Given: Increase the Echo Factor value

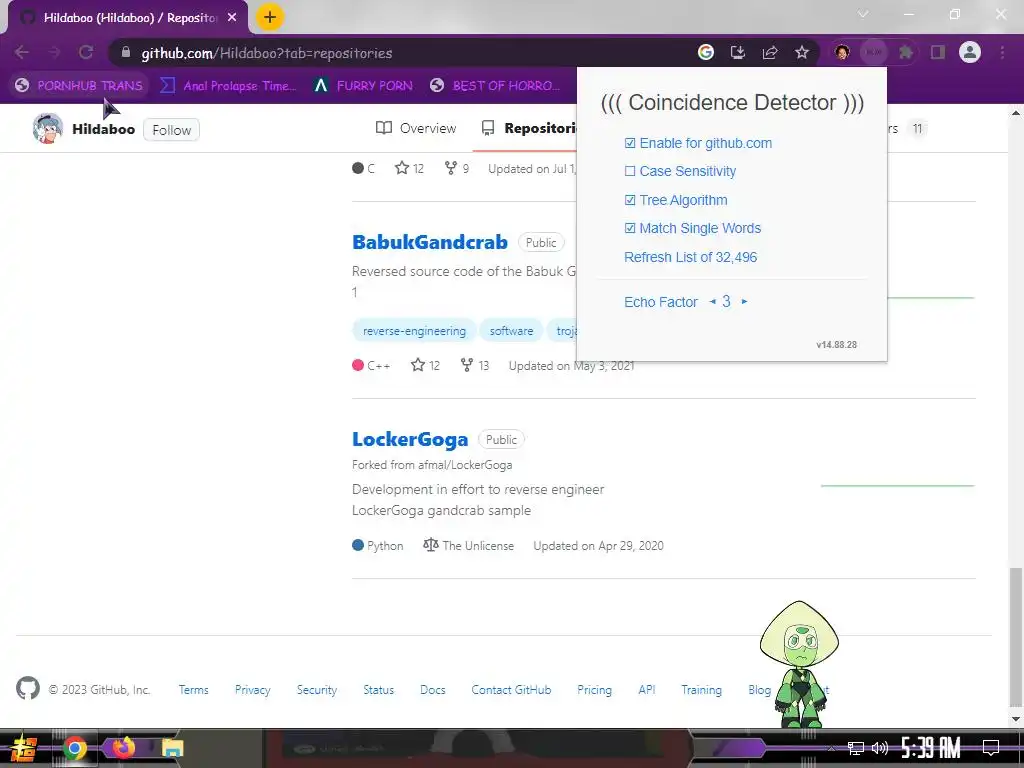Looking at the screenshot, I should point(744,301).
